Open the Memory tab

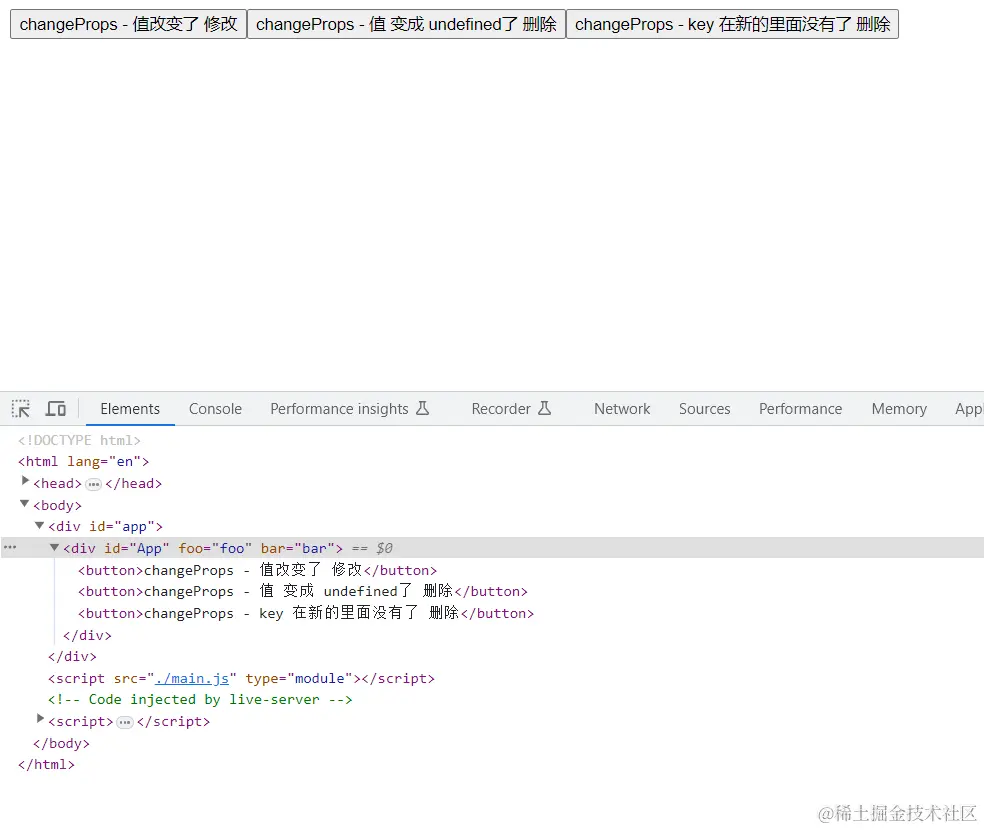[x=899, y=409]
